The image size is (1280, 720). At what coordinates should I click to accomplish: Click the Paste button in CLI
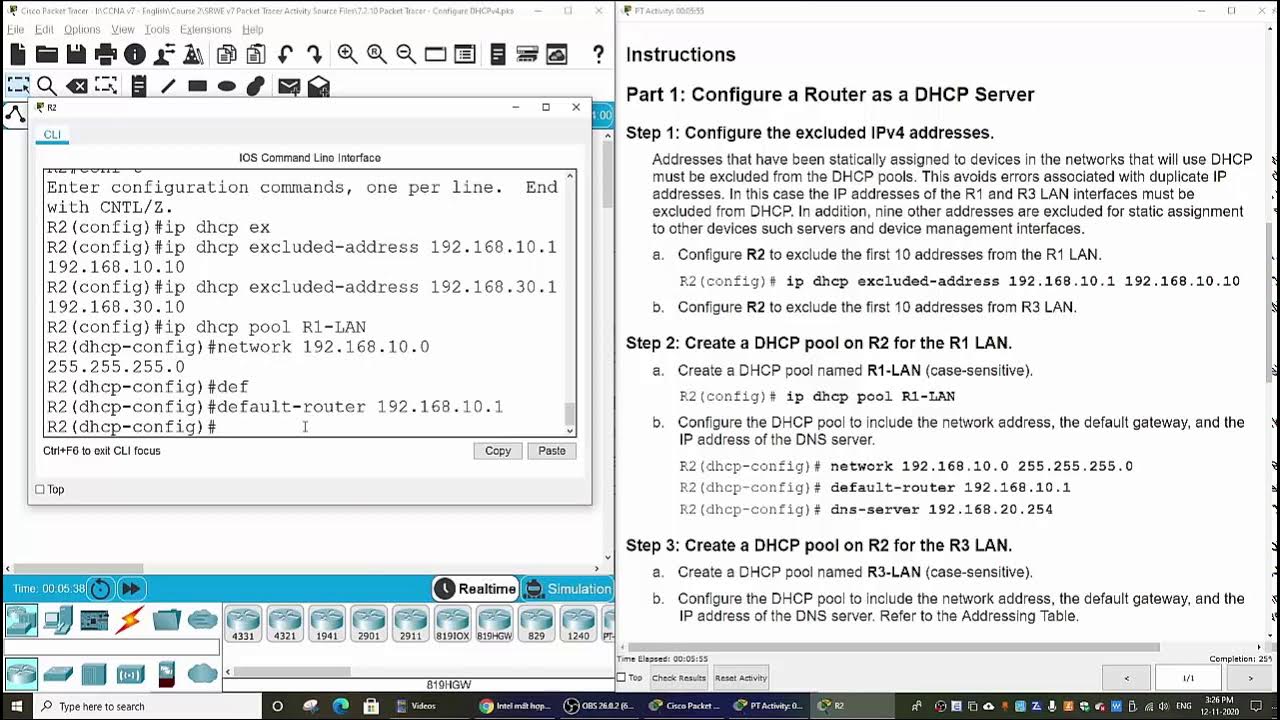coord(552,451)
